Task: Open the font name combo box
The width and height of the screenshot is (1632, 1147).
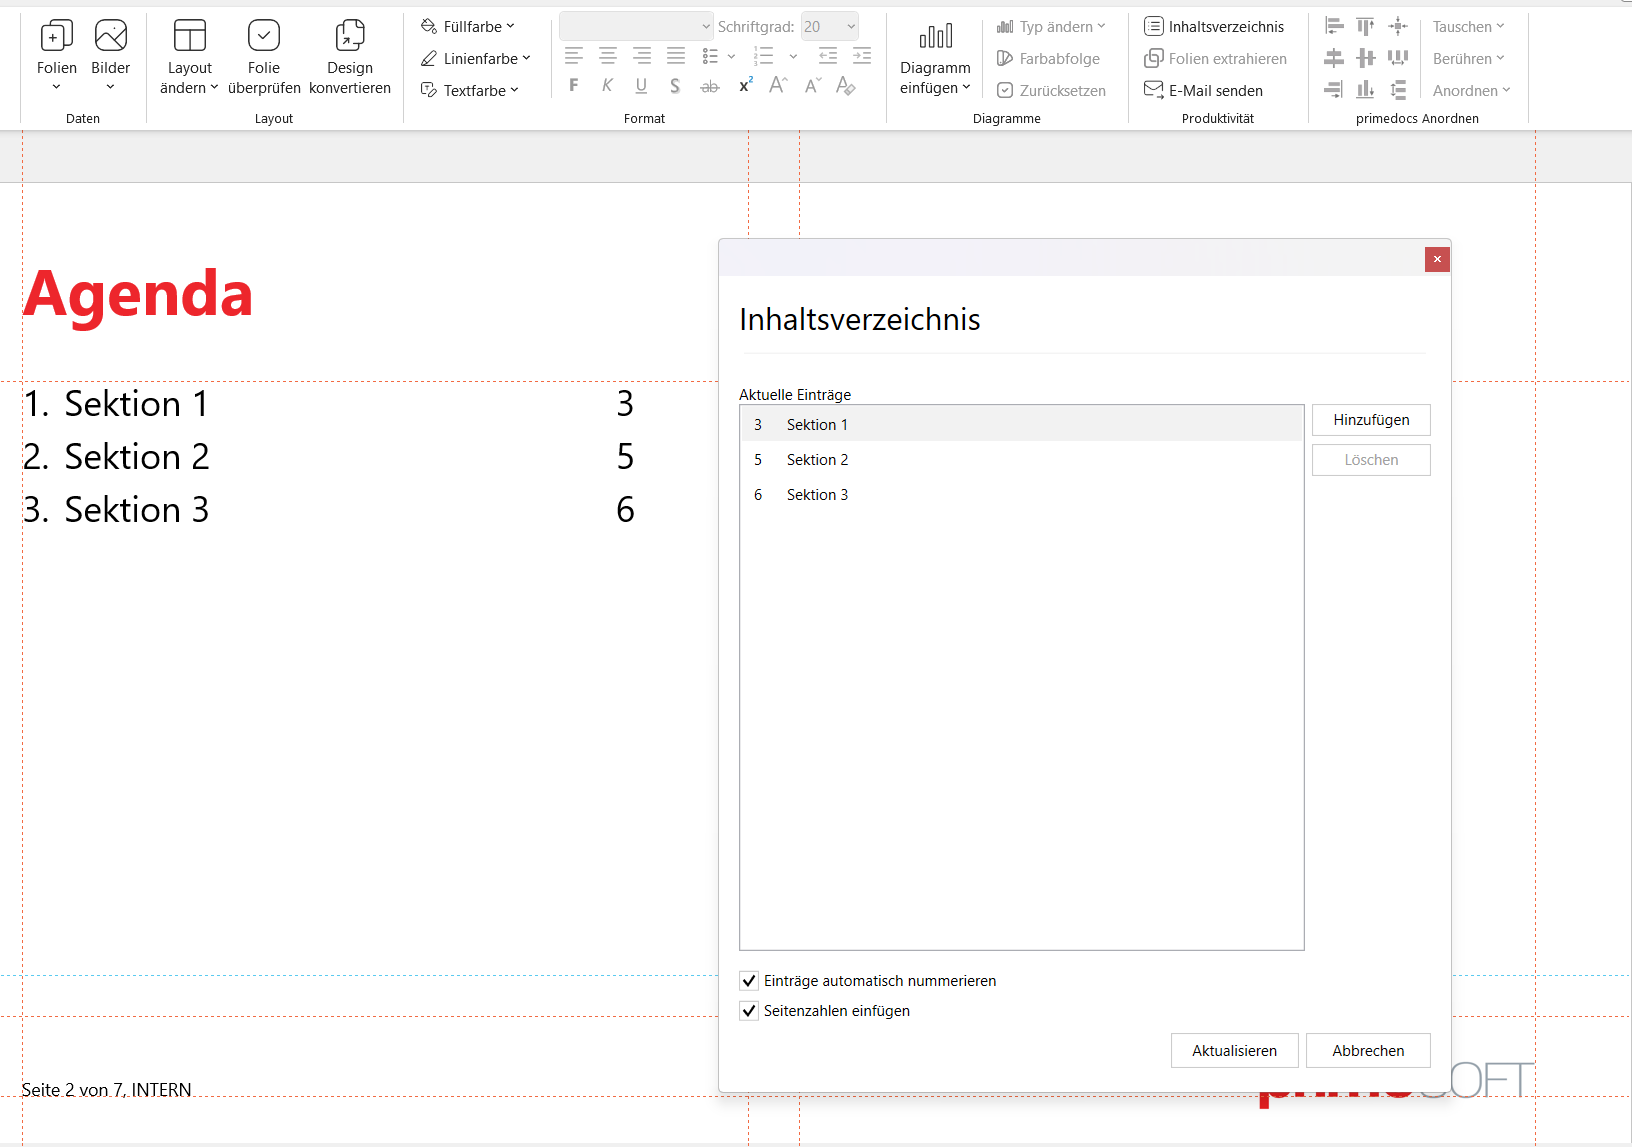Action: tap(636, 26)
